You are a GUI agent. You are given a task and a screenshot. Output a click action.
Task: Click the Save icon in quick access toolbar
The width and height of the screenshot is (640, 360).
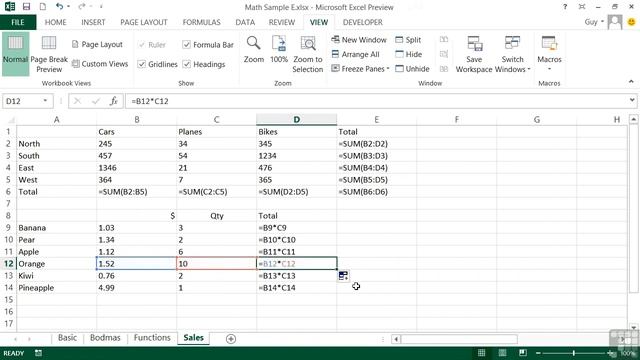coord(27,7)
